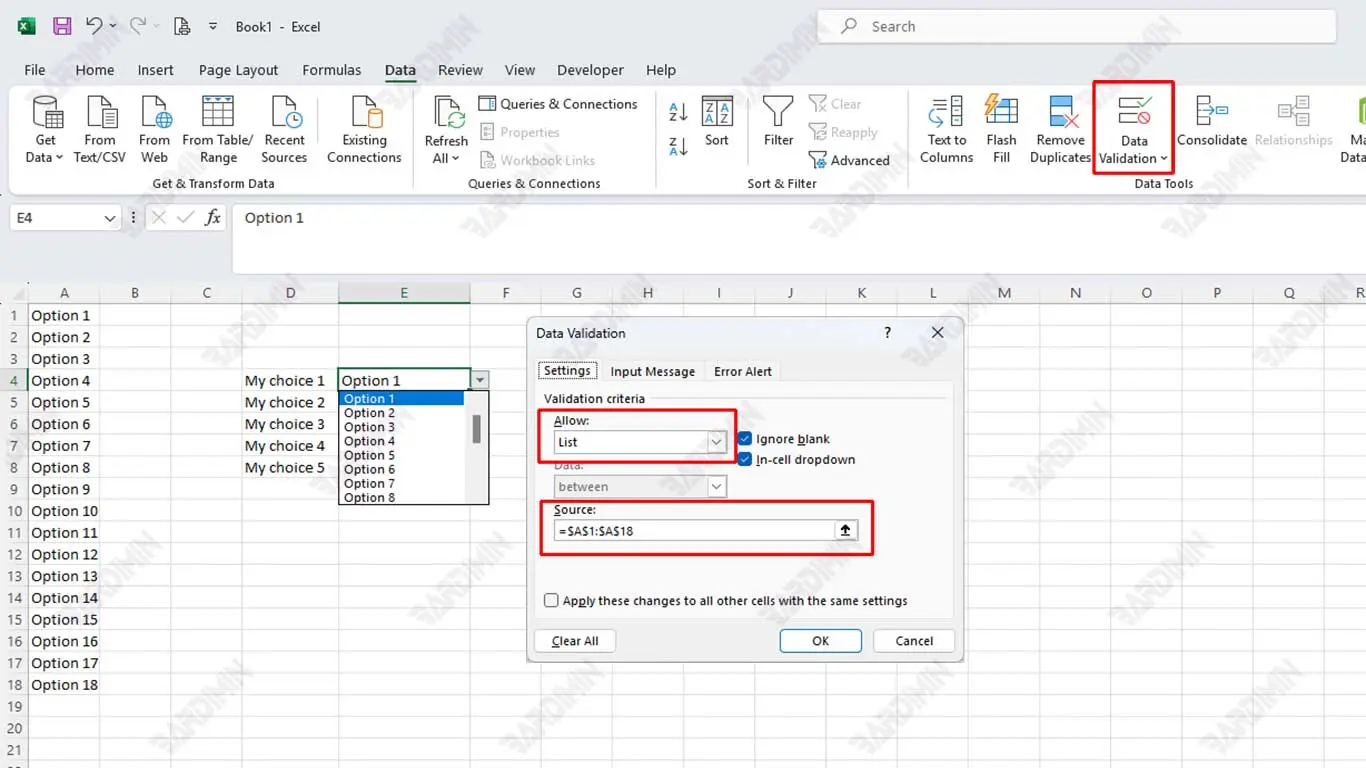Click the Save icon in title bar
Screen dimensions: 1366x768
click(x=62, y=27)
